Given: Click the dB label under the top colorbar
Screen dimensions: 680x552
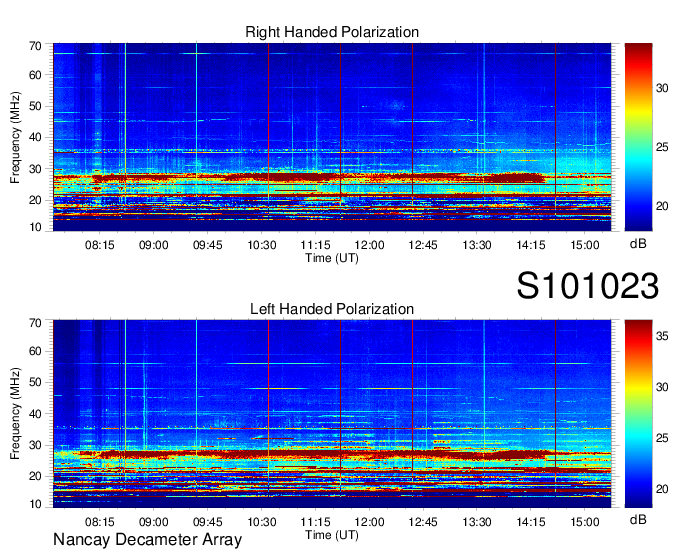Looking at the screenshot, I should 638,244.
